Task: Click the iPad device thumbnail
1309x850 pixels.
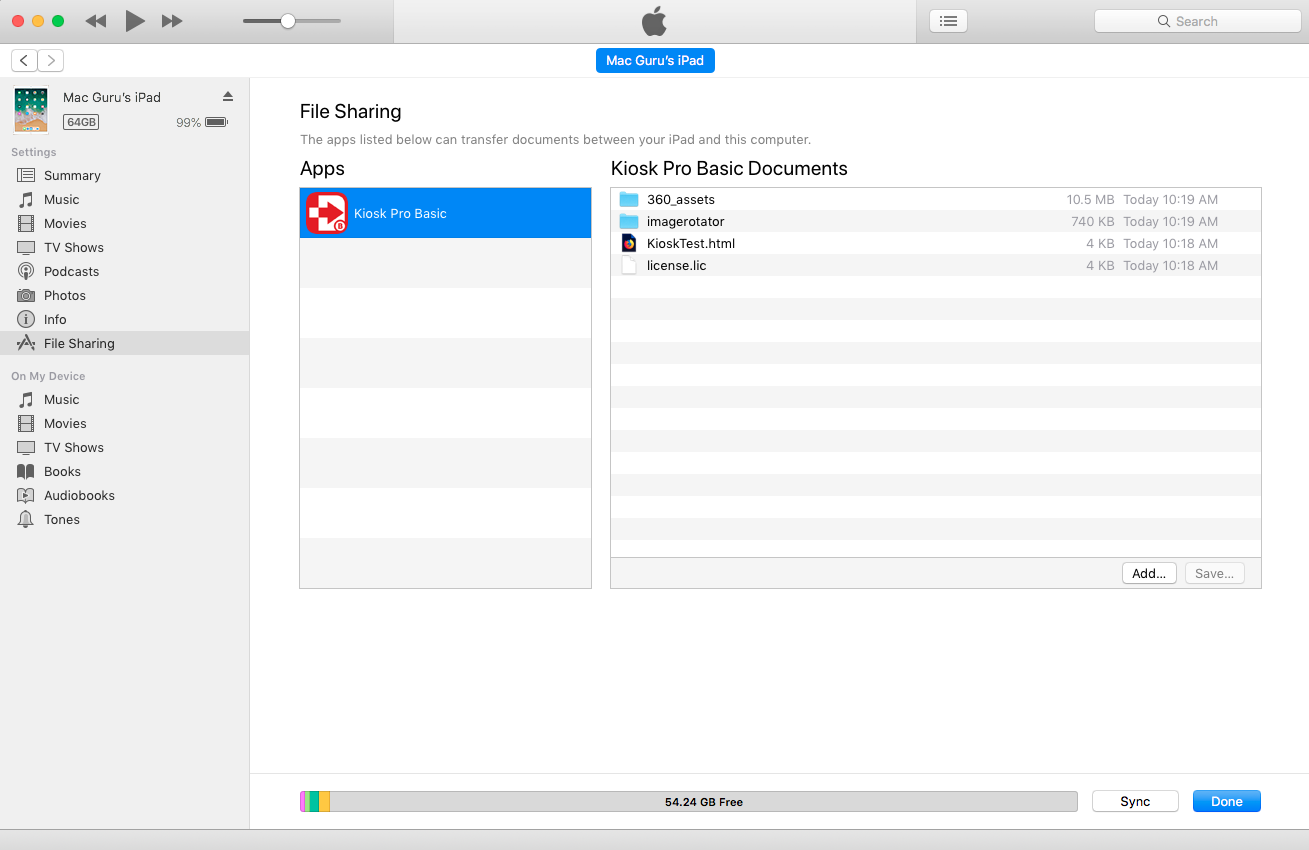Action: (31, 110)
